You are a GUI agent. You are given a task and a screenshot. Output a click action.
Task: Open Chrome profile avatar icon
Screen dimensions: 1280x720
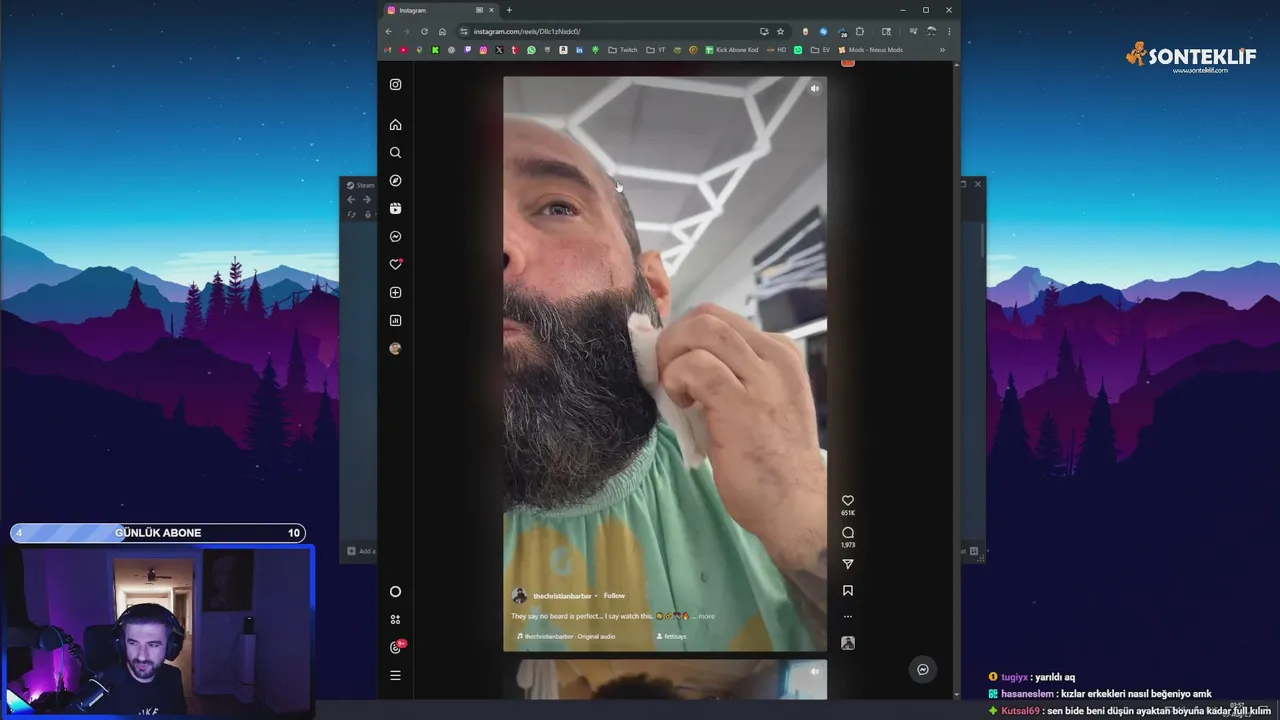(931, 31)
